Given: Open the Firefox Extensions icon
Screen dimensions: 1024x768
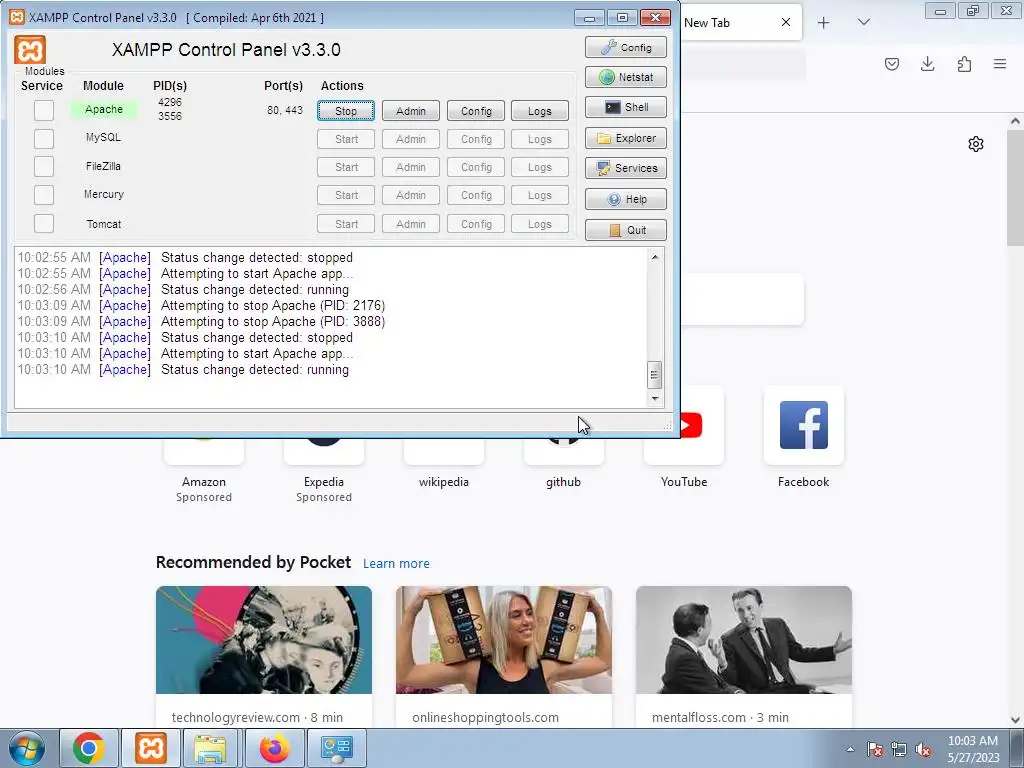Looking at the screenshot, I should 964,64.
